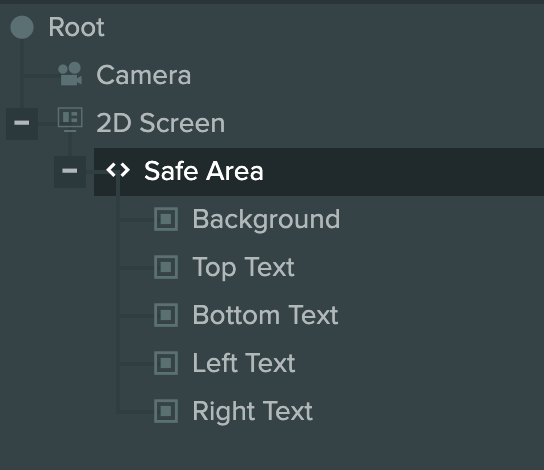Screen dimensions: 544x470
Task: Collapse the 2D Screen node
Action: pos(22,123)
